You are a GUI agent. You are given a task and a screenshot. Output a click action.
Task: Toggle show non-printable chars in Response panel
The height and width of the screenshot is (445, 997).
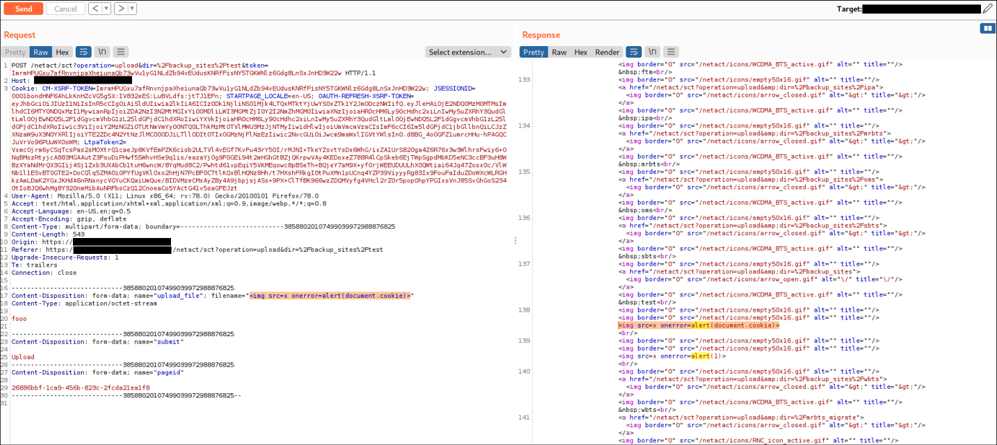click(652, 52)
